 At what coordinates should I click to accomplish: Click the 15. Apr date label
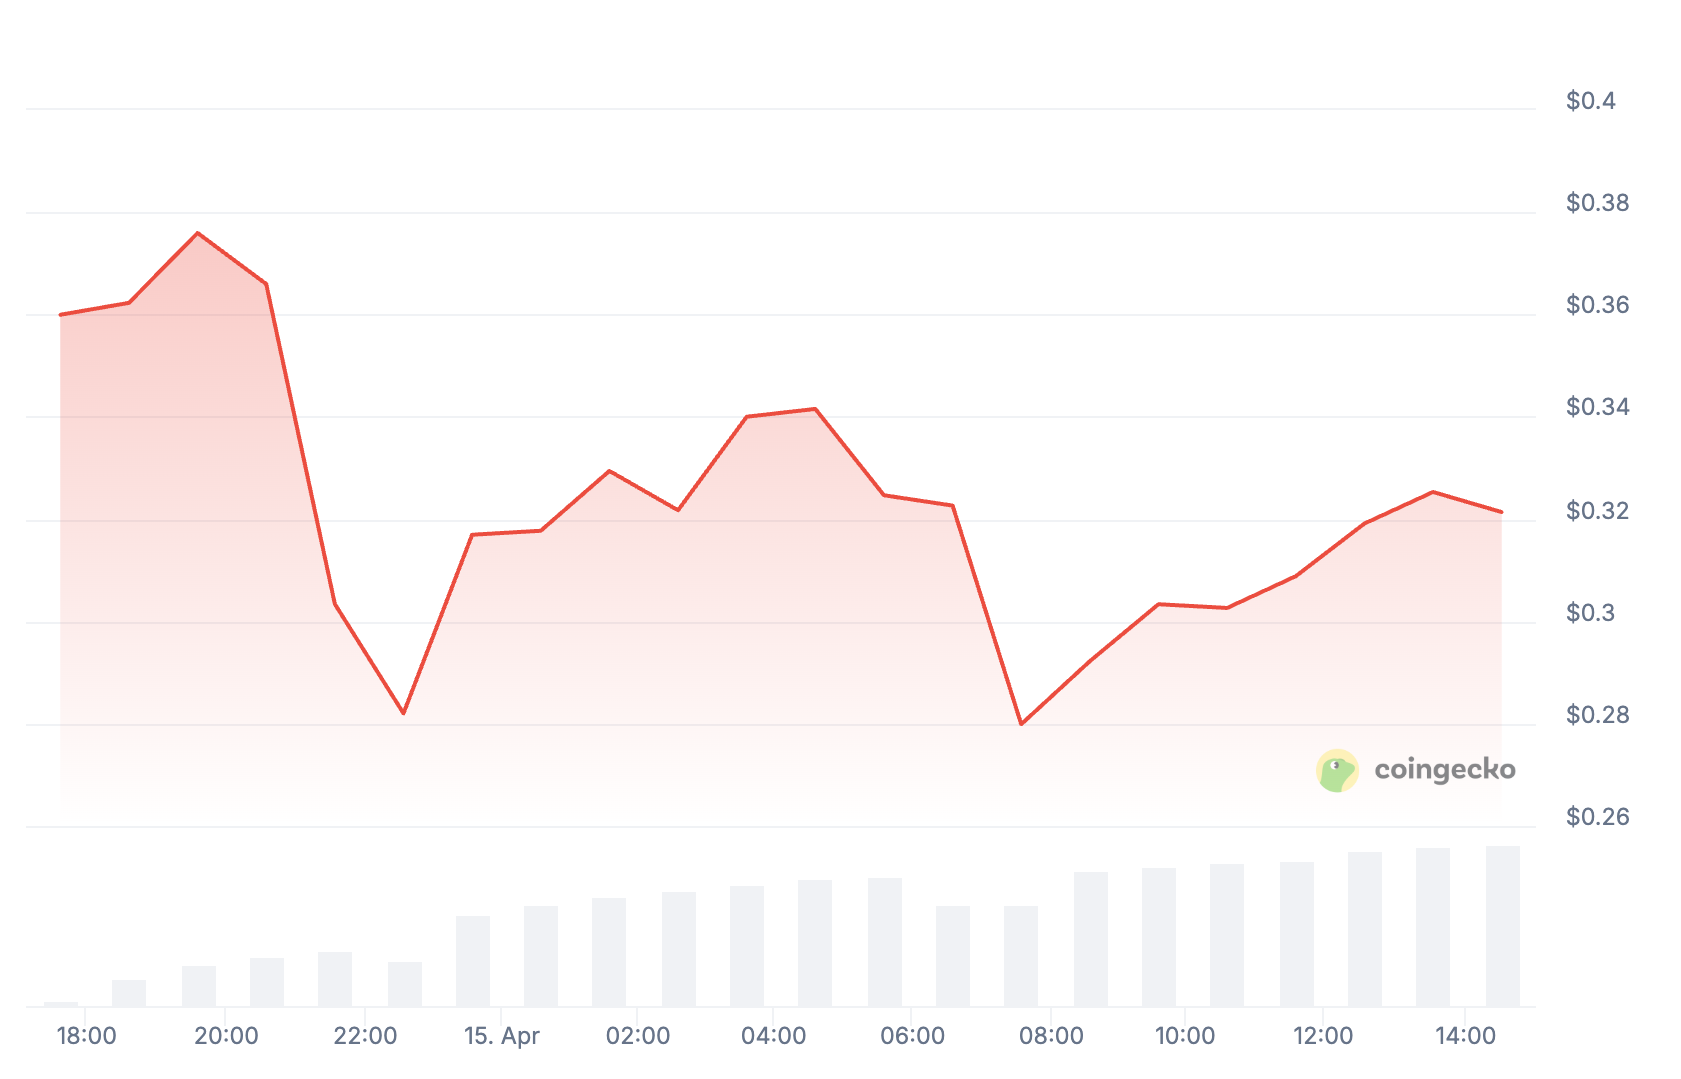coord(502,1036)
